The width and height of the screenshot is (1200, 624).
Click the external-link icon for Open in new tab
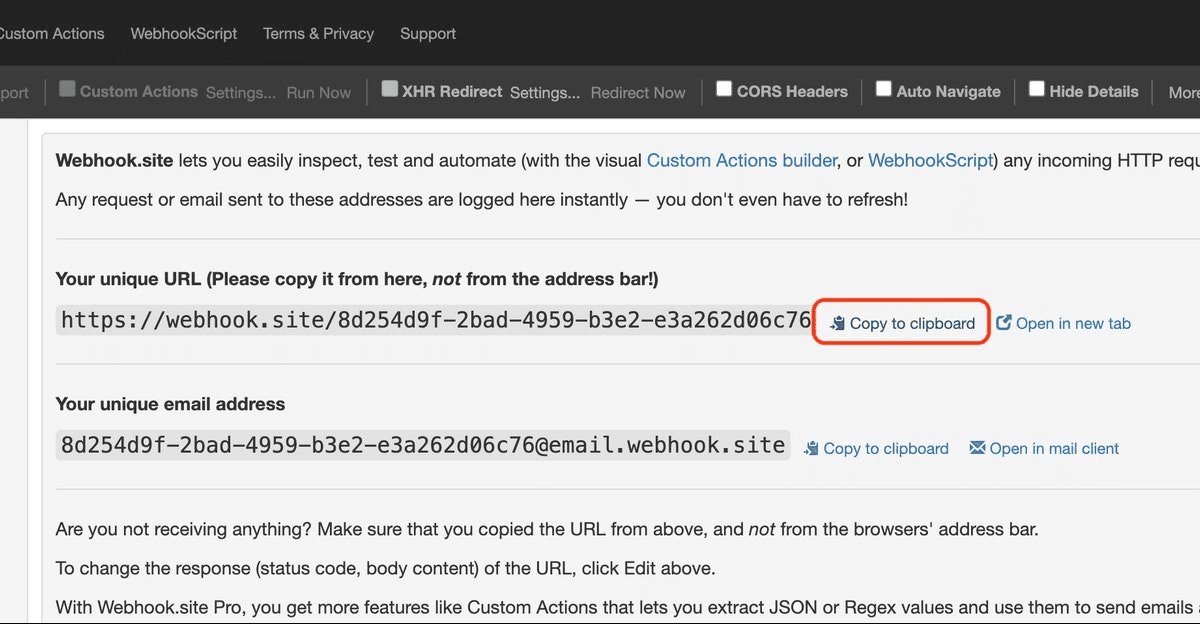tap(1004, 323)
